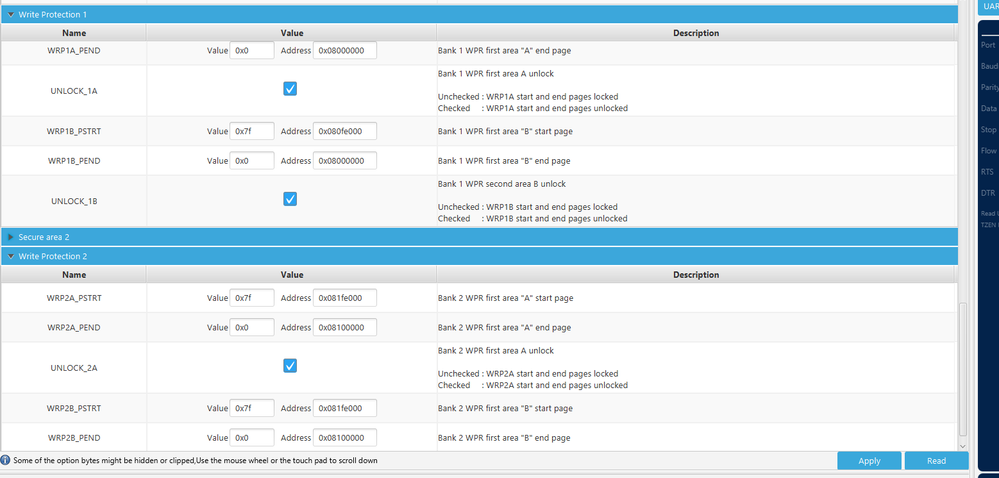Click 'Bank 1 WPR first area "B" start page' description

click(505, 131)
